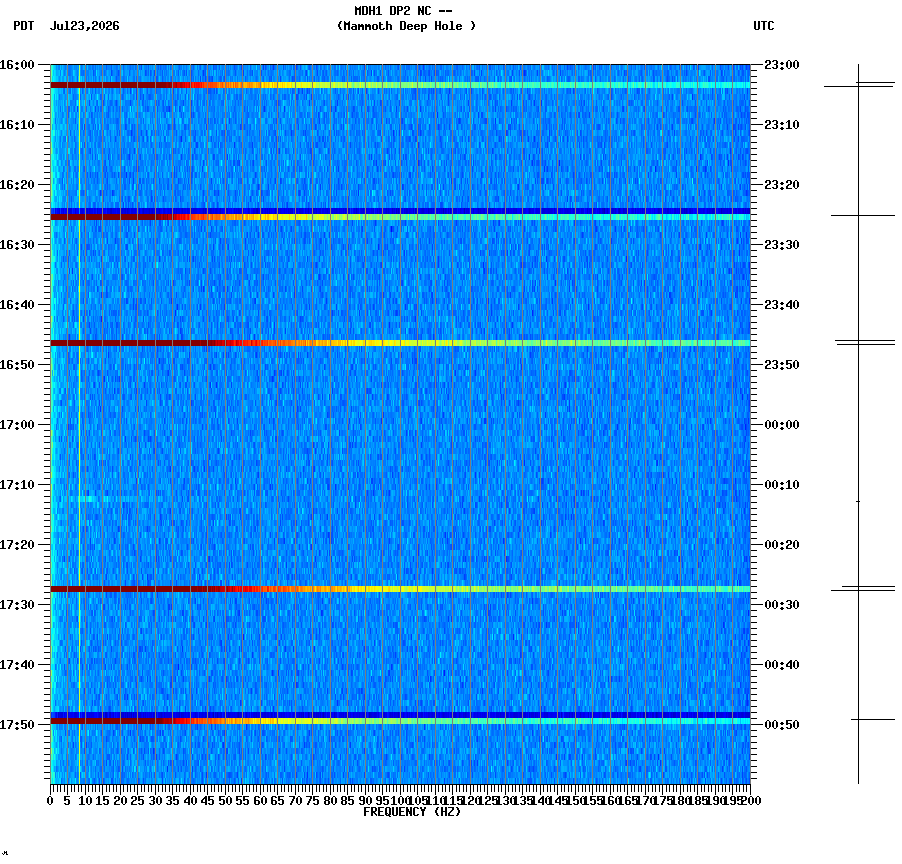Image resolution: width=902 pixels, height=864 pixels.
Task: Click the seismogram trace spike near 17:49
Action: [873, 720]
